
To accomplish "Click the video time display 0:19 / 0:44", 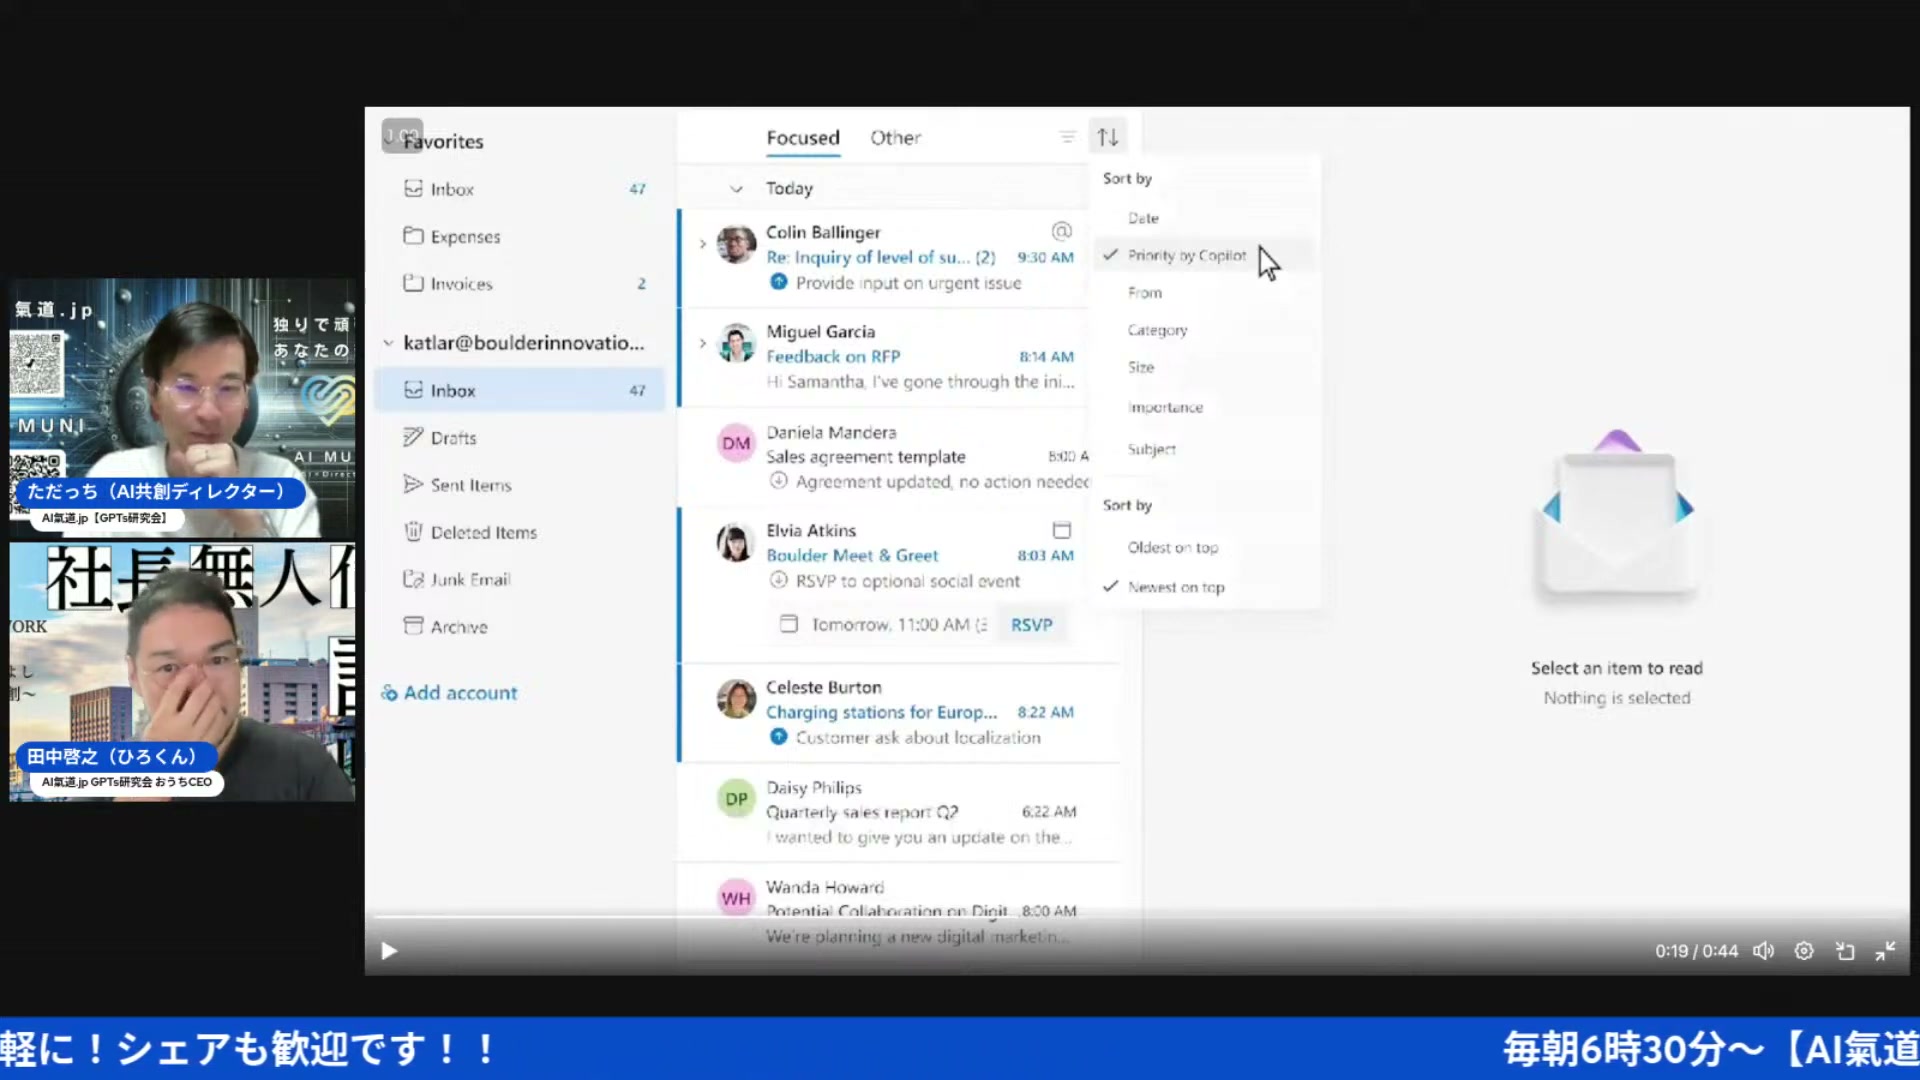I will (x=1696, y=951).
